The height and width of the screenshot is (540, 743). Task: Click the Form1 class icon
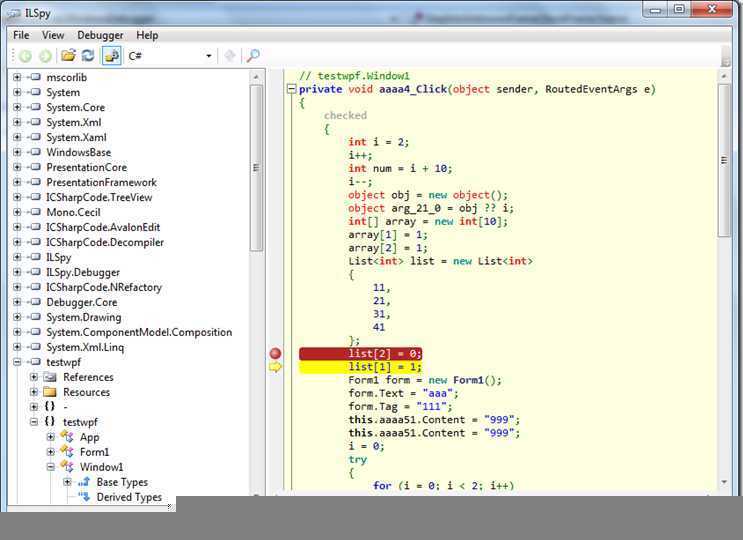(x=67, y=452)
